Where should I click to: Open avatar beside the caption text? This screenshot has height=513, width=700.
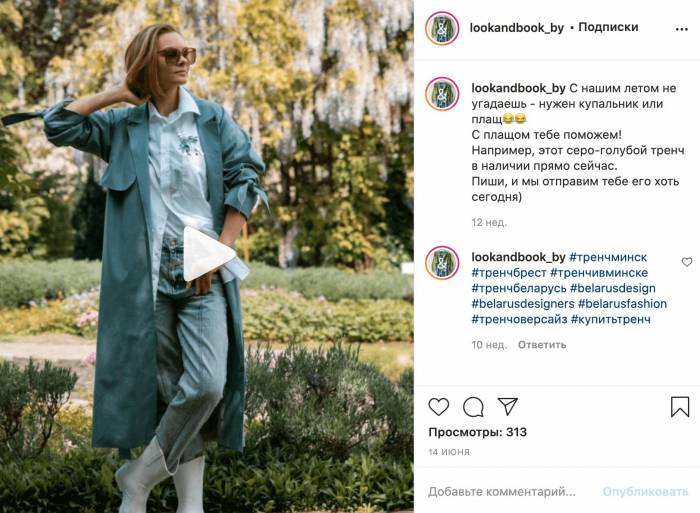click(x=442, y=94)
